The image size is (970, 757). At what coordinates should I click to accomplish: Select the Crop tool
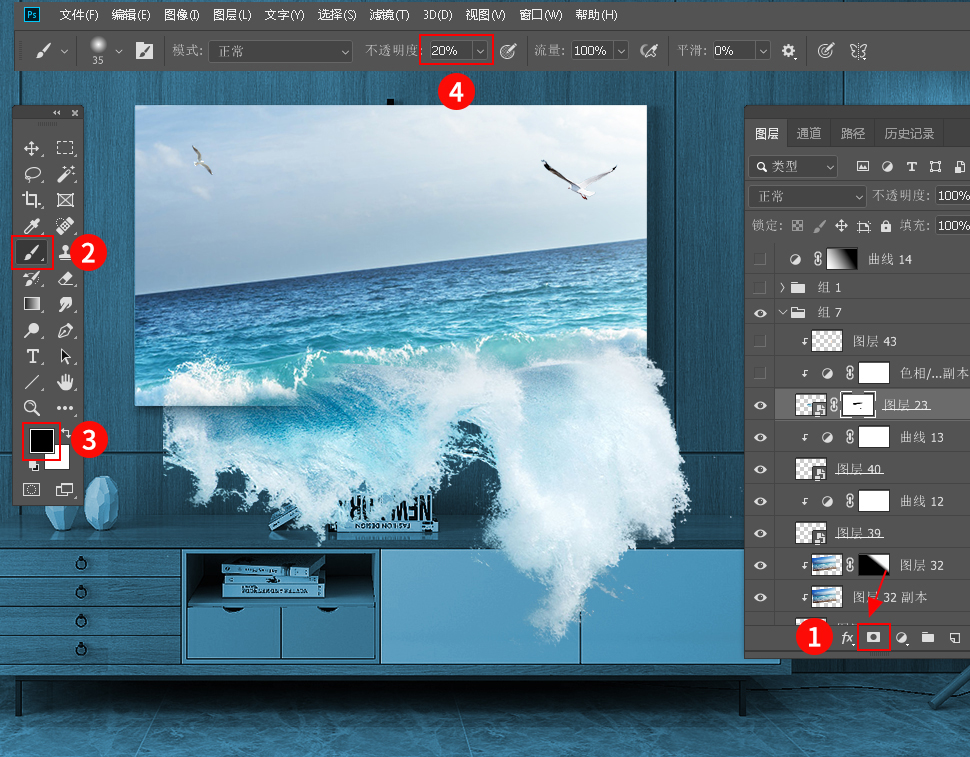pos(32,200)
